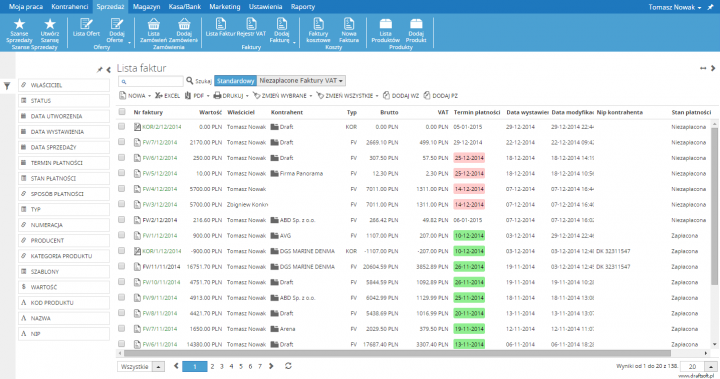Open the DRUKUJ print dropdown
720x379 pixels.
pyautogui.click(x=231, y=96)
